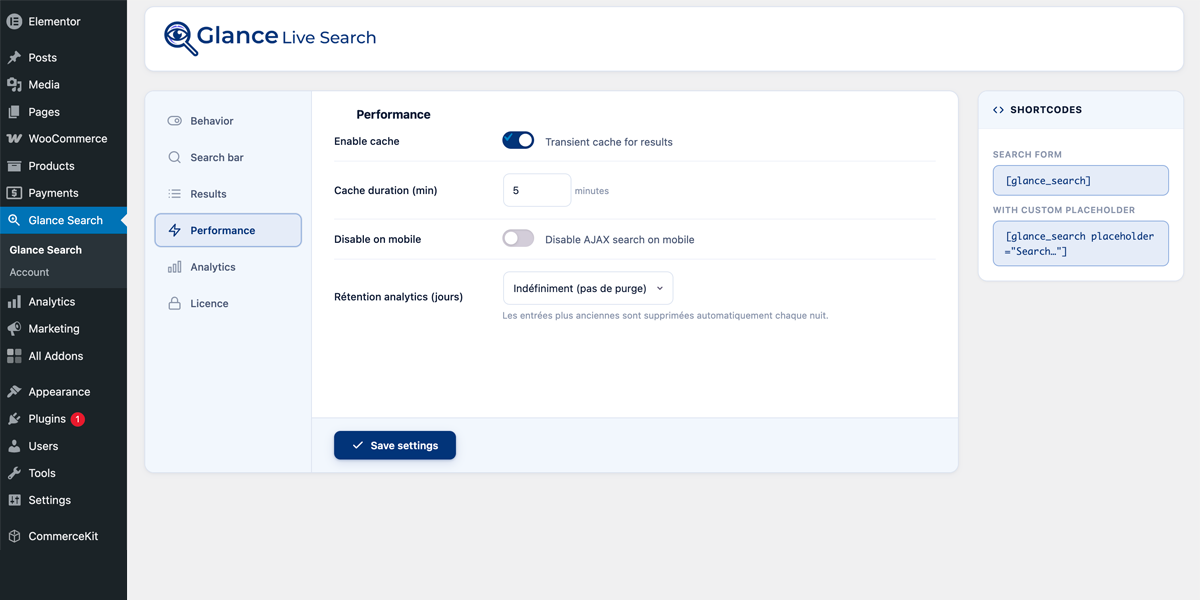1200x600 pixels.
Task: Open Elementor from the admin sidebar
Action: 14,20
